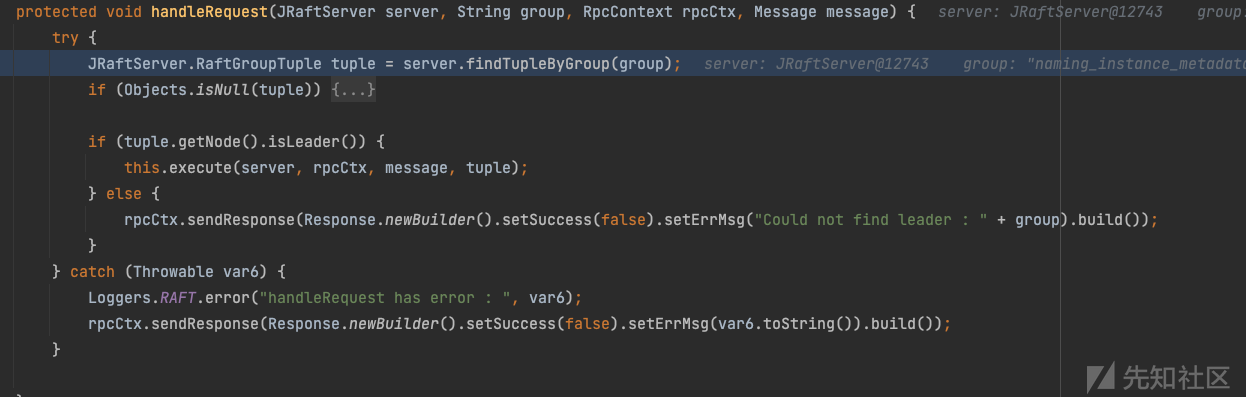
Task: Click the error method on Loggers.RAFT
Action: [226, 298]
